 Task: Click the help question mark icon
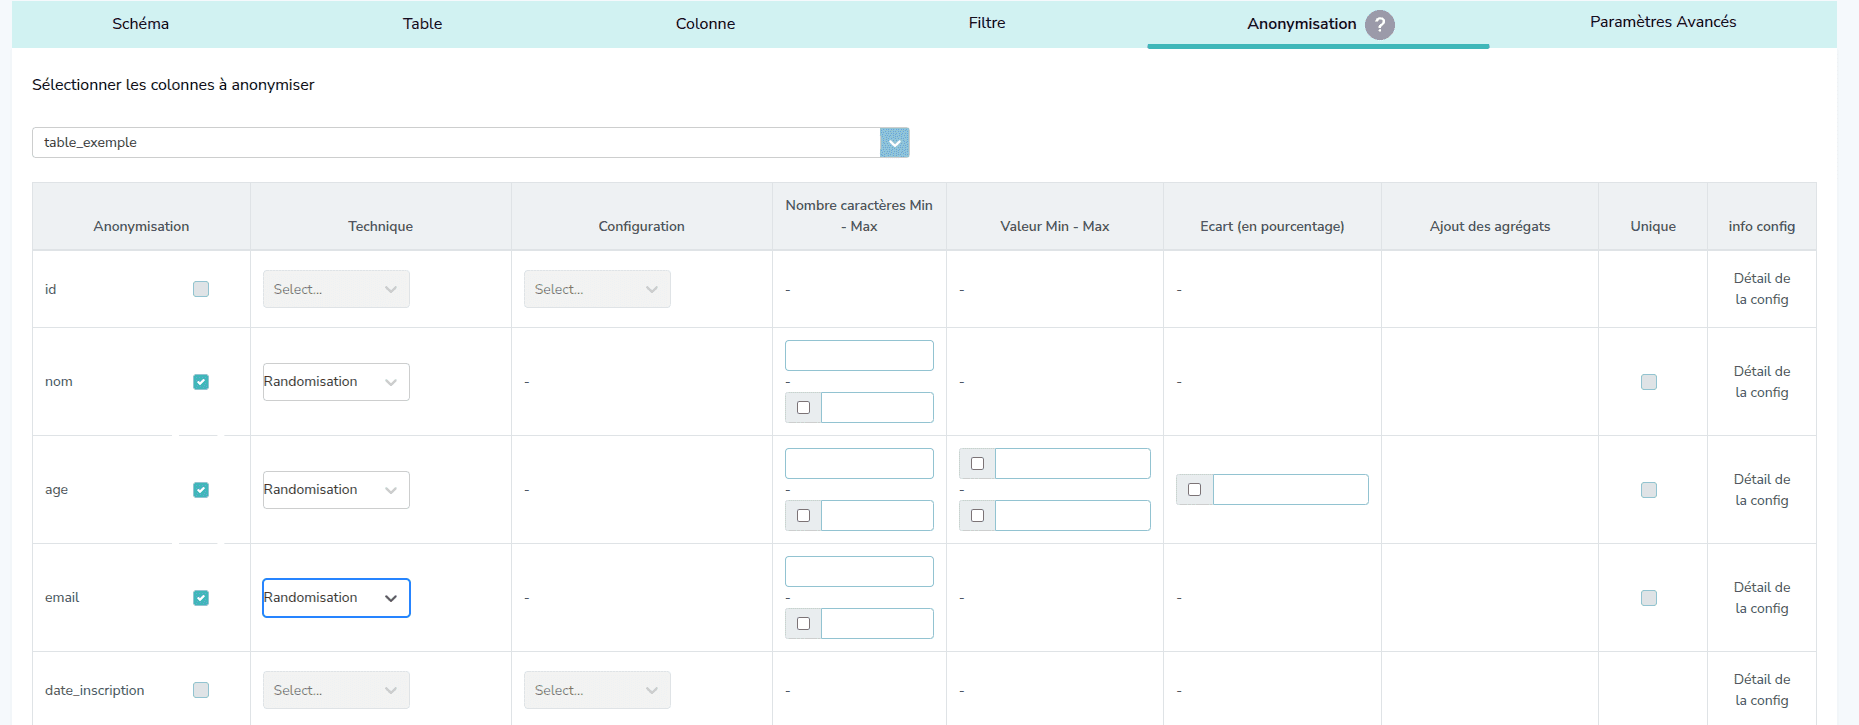1379,25
